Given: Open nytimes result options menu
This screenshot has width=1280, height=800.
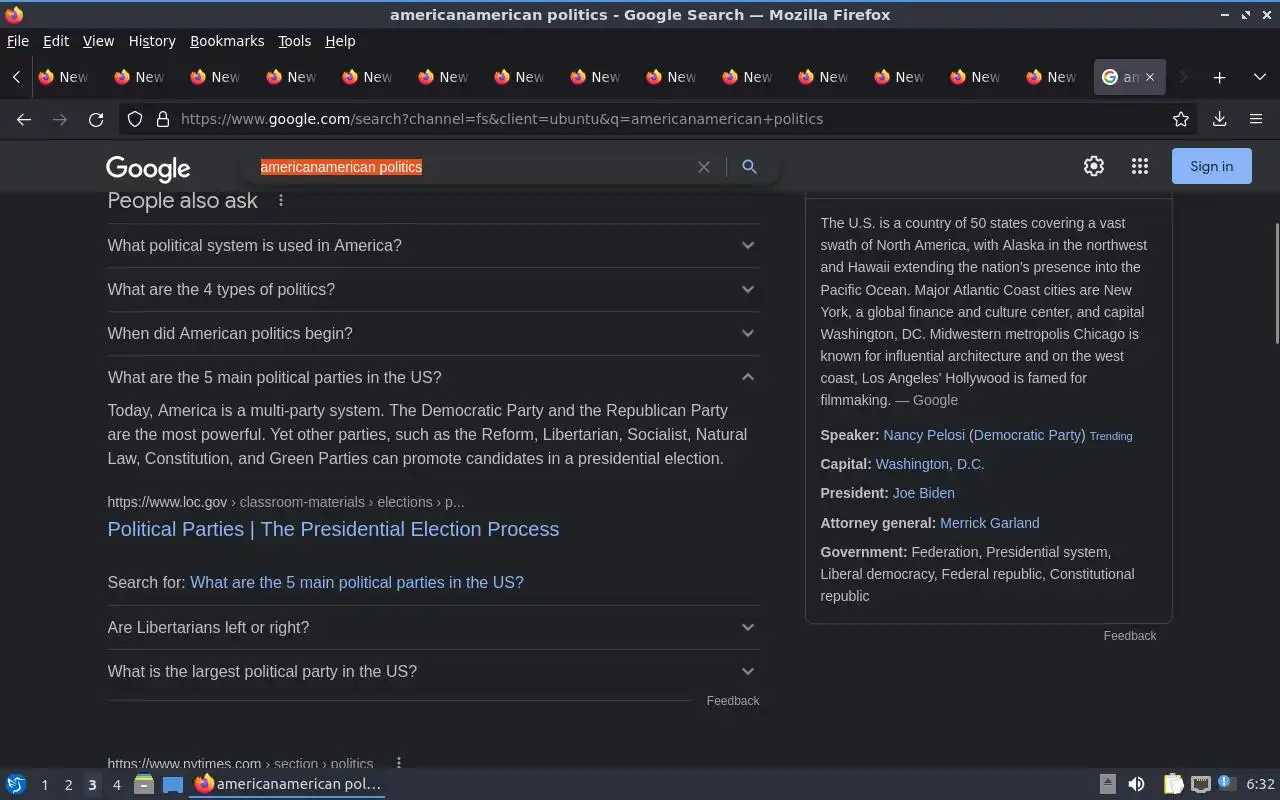Looking at the screenshot, I should click(398, 762).
